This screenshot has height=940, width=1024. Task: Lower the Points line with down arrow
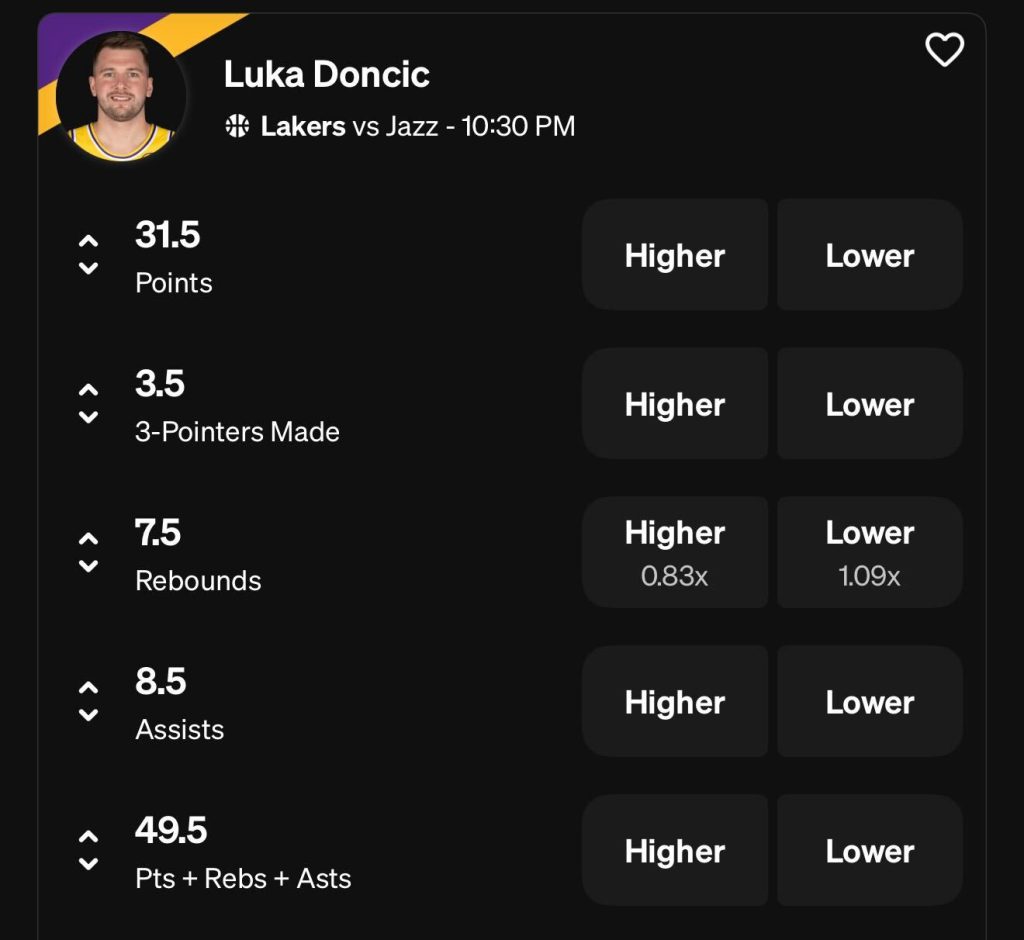(89, 268)
